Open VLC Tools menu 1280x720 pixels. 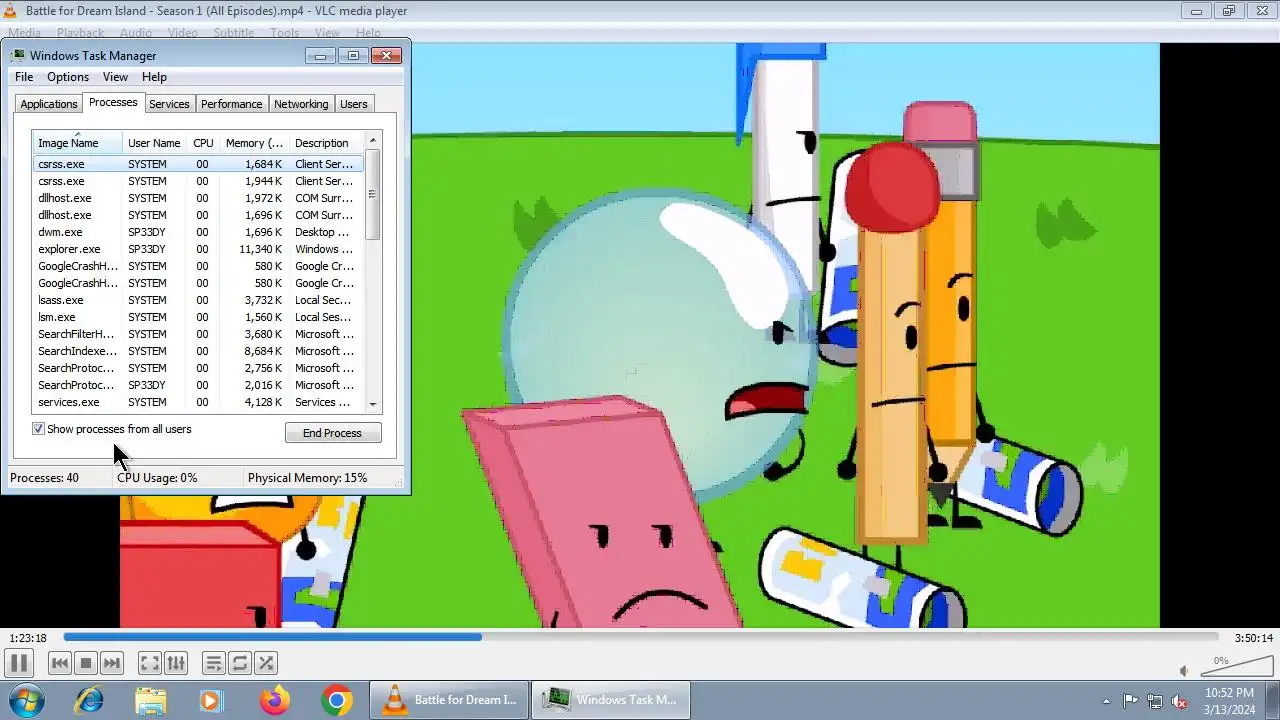click(x=284, y=33)
